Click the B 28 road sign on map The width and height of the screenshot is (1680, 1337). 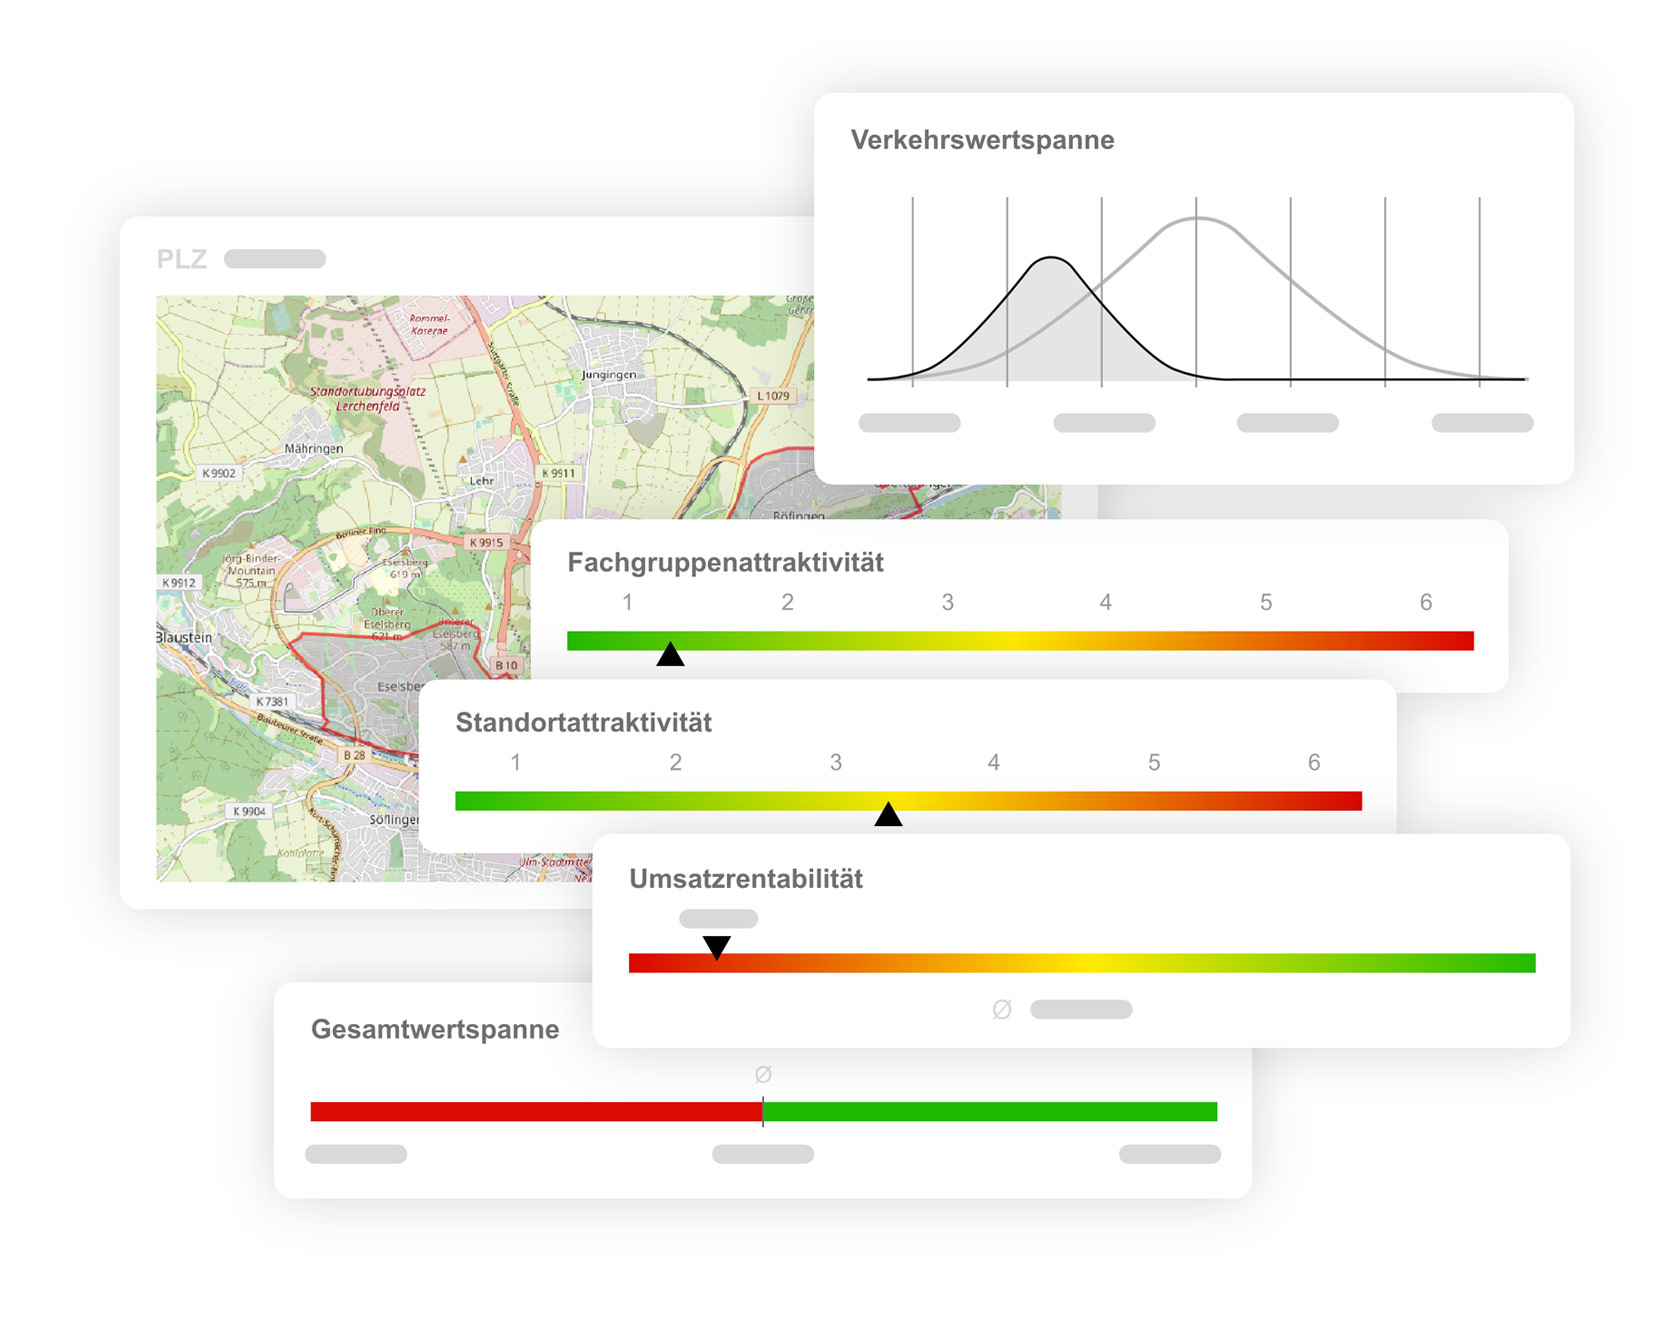click(354, 755)
